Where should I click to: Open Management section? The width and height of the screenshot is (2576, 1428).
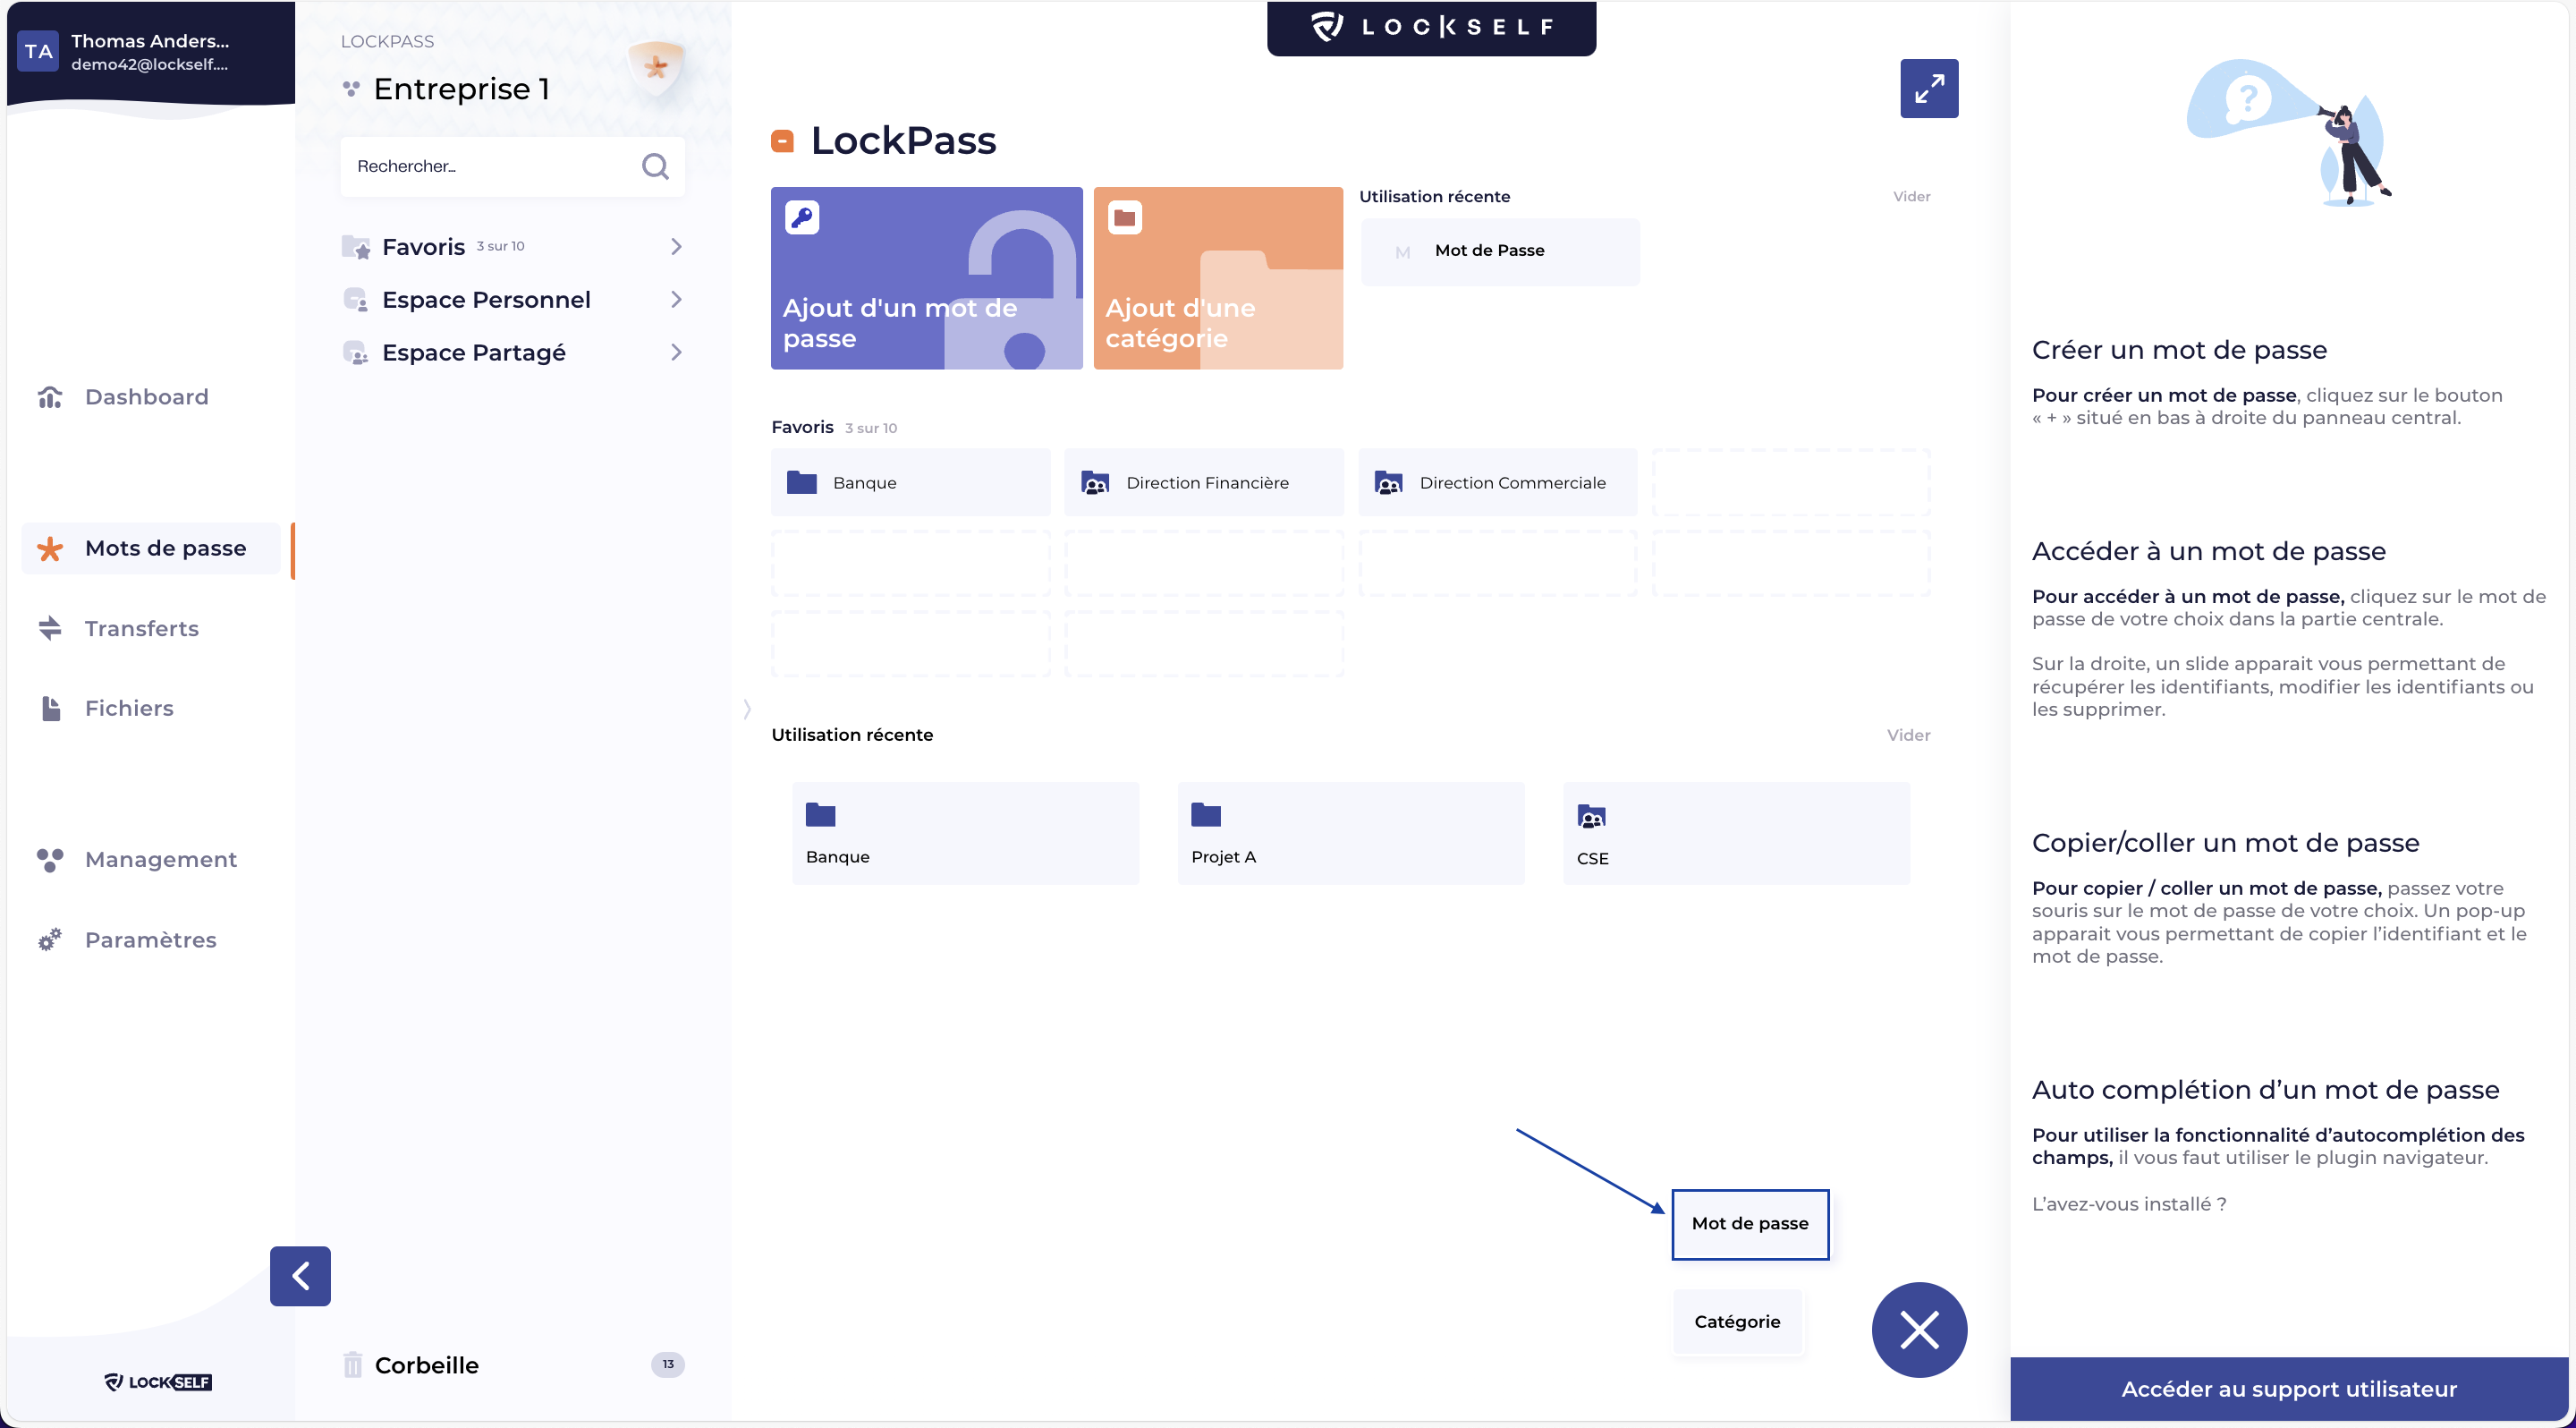click(x=160, y=859)
